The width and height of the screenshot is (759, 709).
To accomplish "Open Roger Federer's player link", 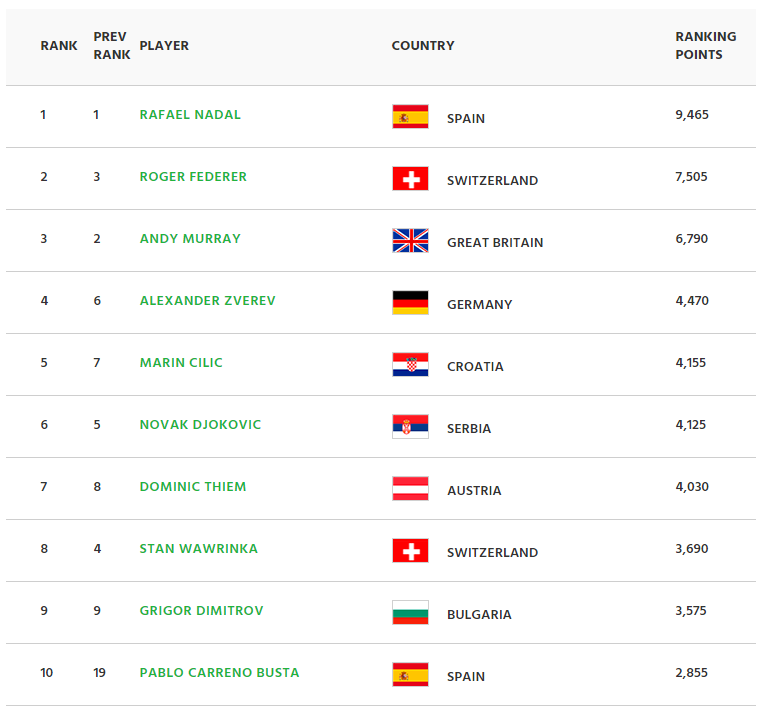I will click(193, 177).
